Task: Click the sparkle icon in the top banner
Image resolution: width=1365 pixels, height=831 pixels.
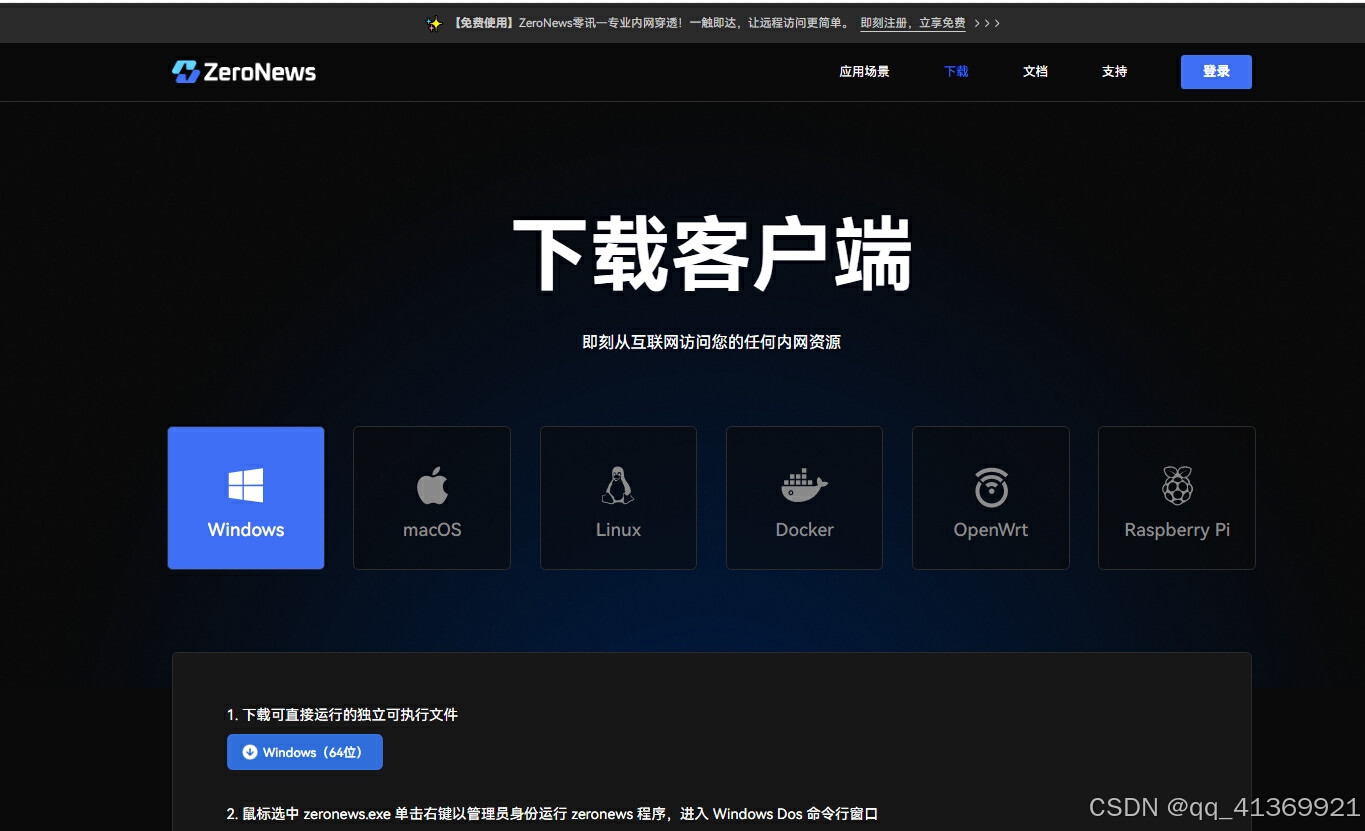Action: tap(434, 23)
